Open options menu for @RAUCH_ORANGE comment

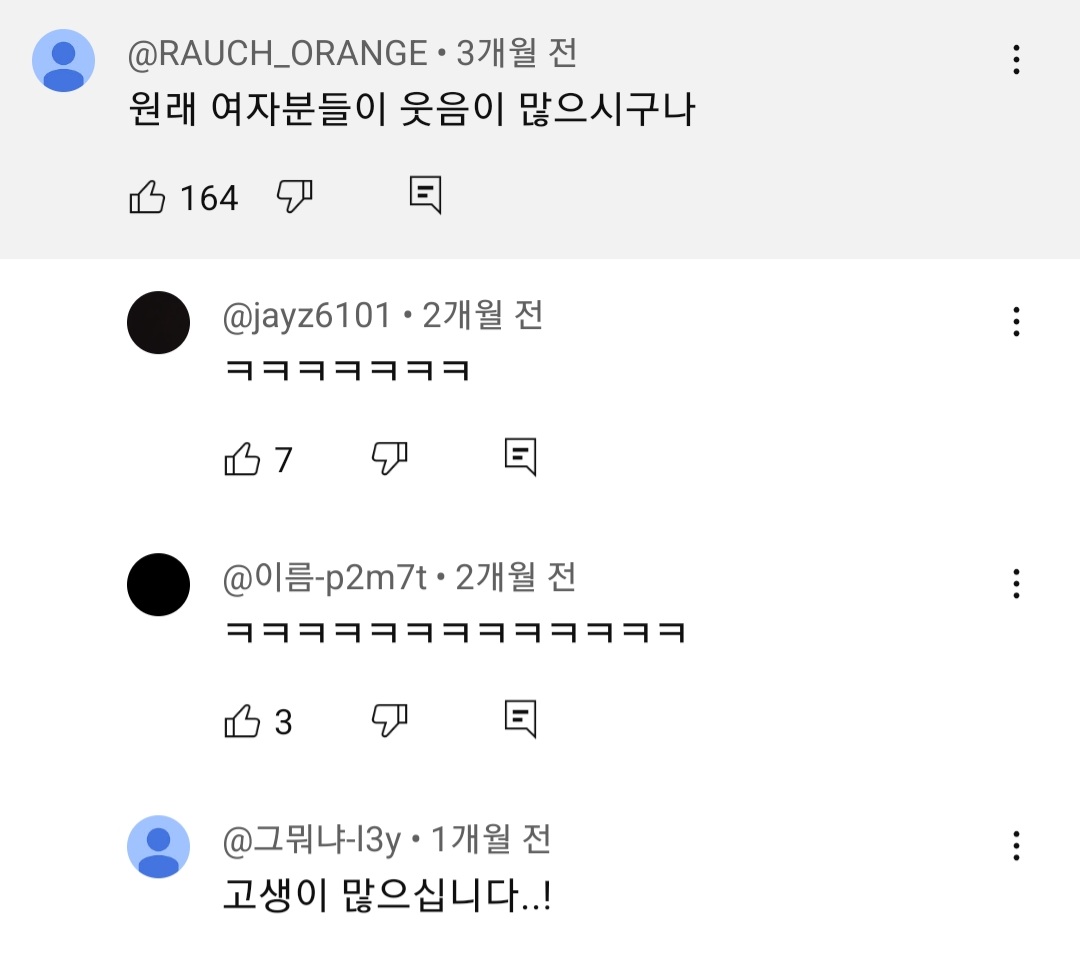pos(1016,60)
